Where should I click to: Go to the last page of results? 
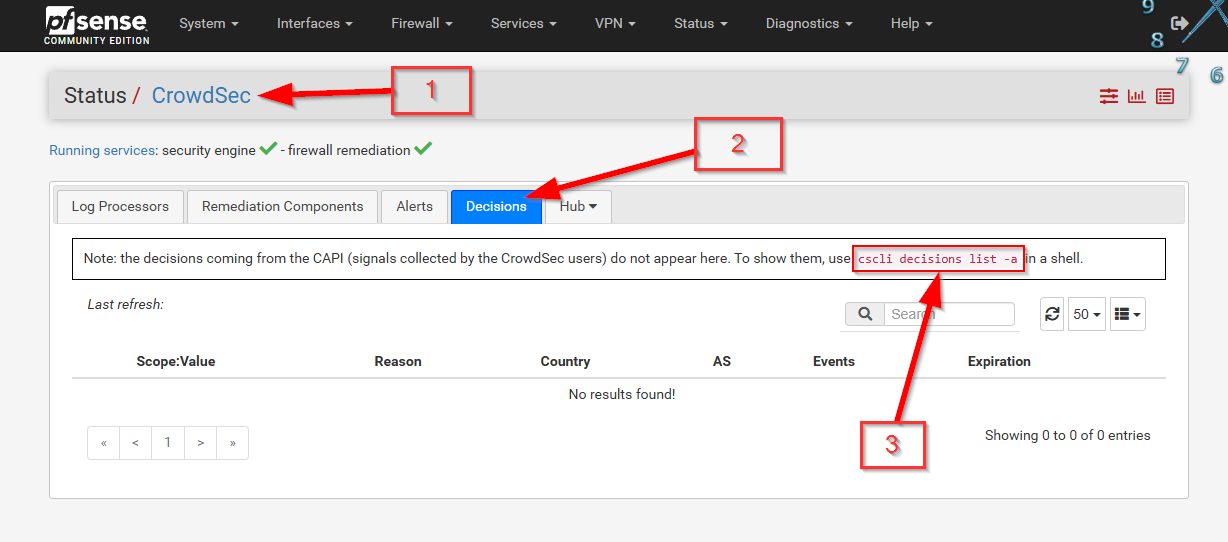[x=232, y=443]
